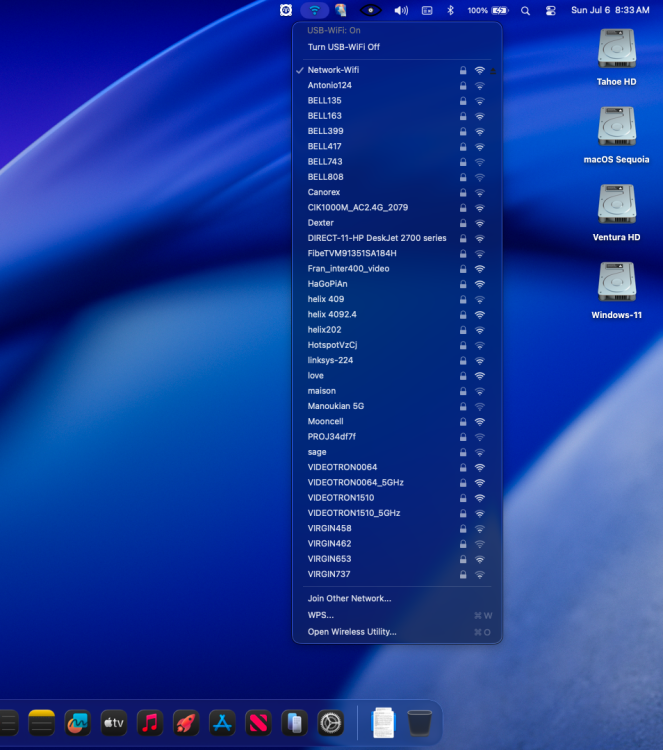Launch the rocket app in the Dock
Image resolution: width=663 pixels, height=750 pixels.
(x=186, y=723)
